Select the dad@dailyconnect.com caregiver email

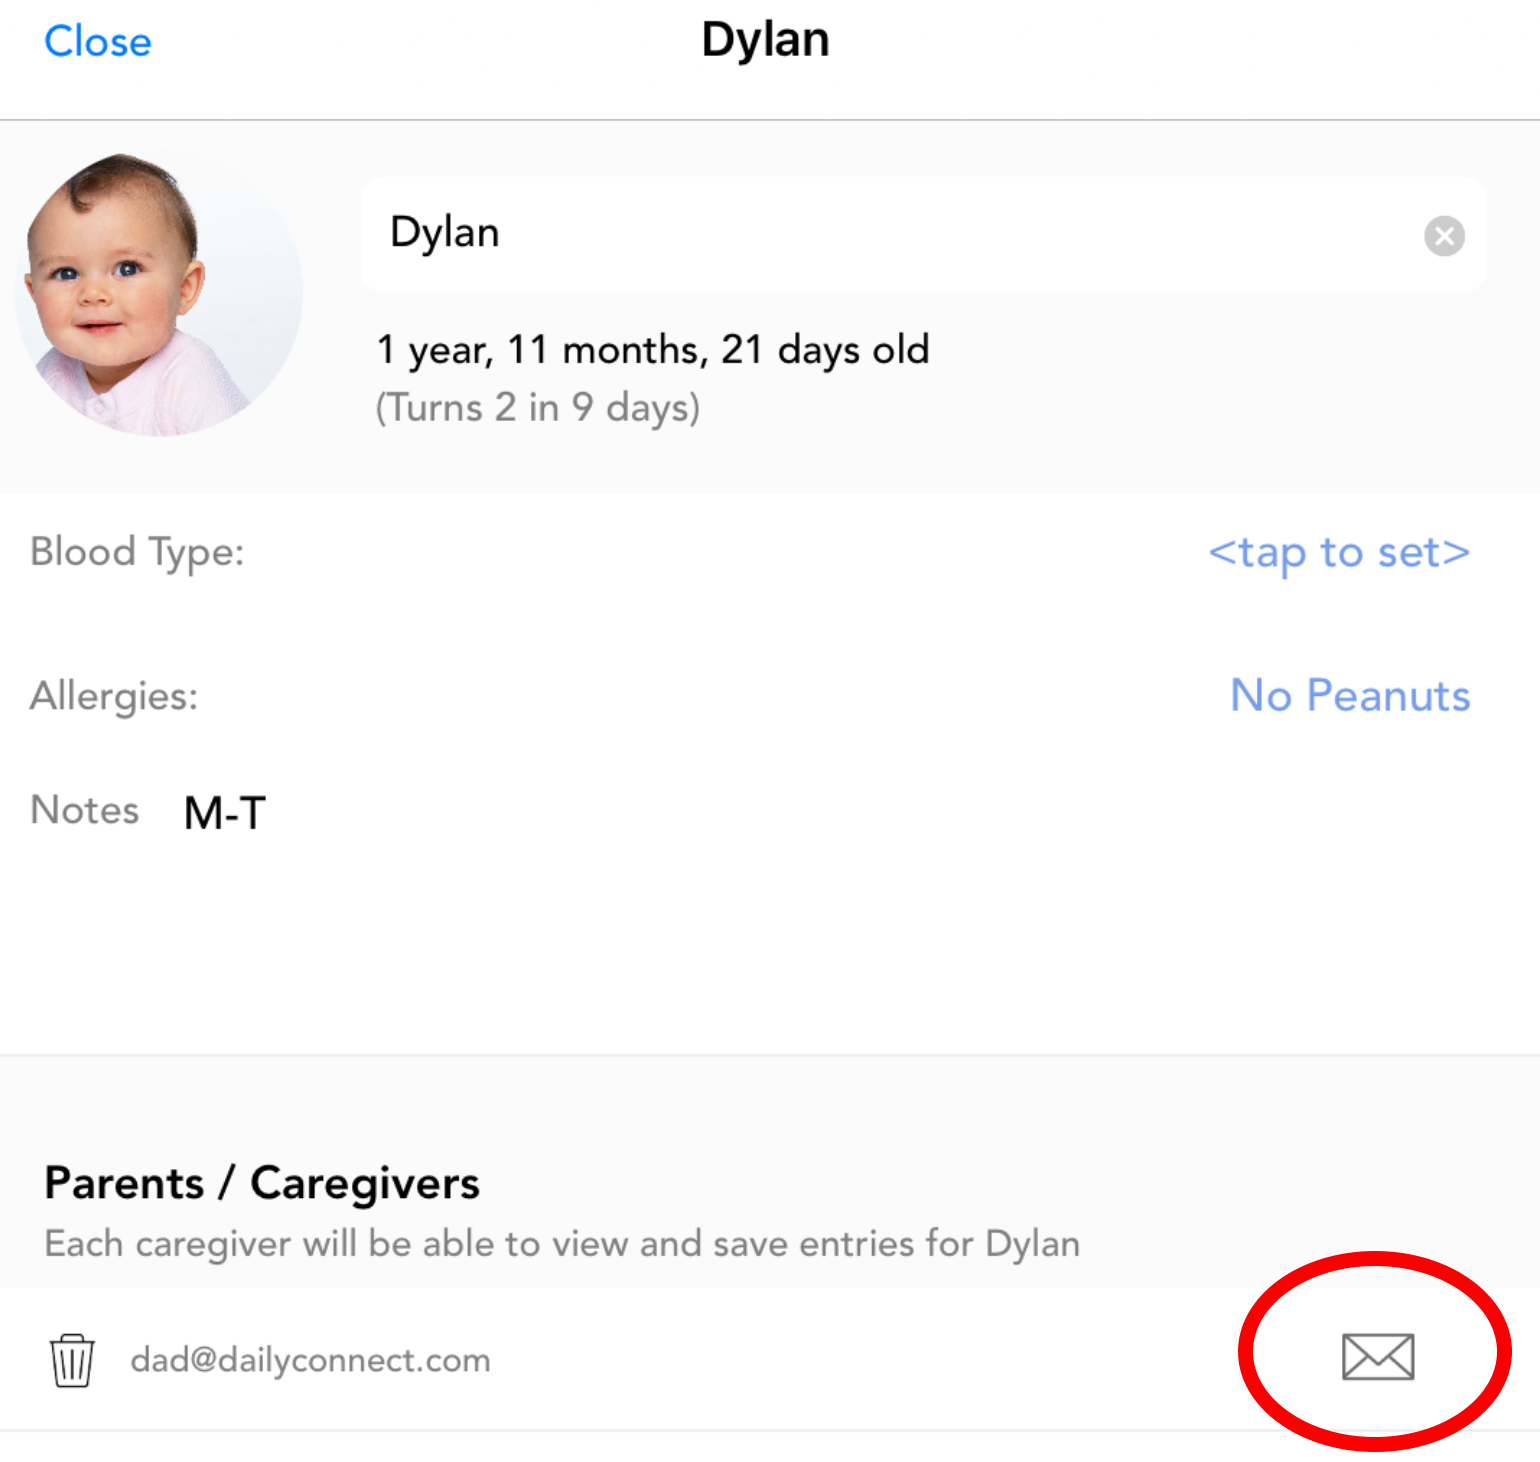tap(310, 1360)
